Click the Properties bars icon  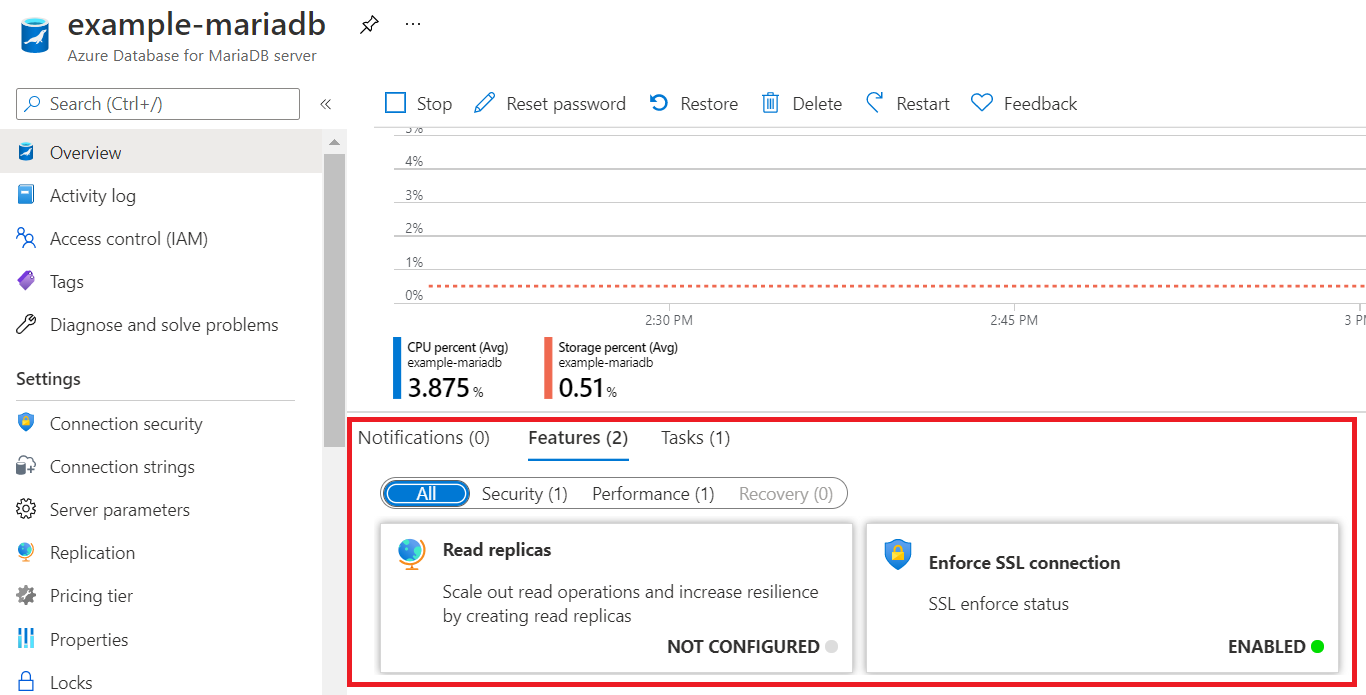(x=26, y=638)
